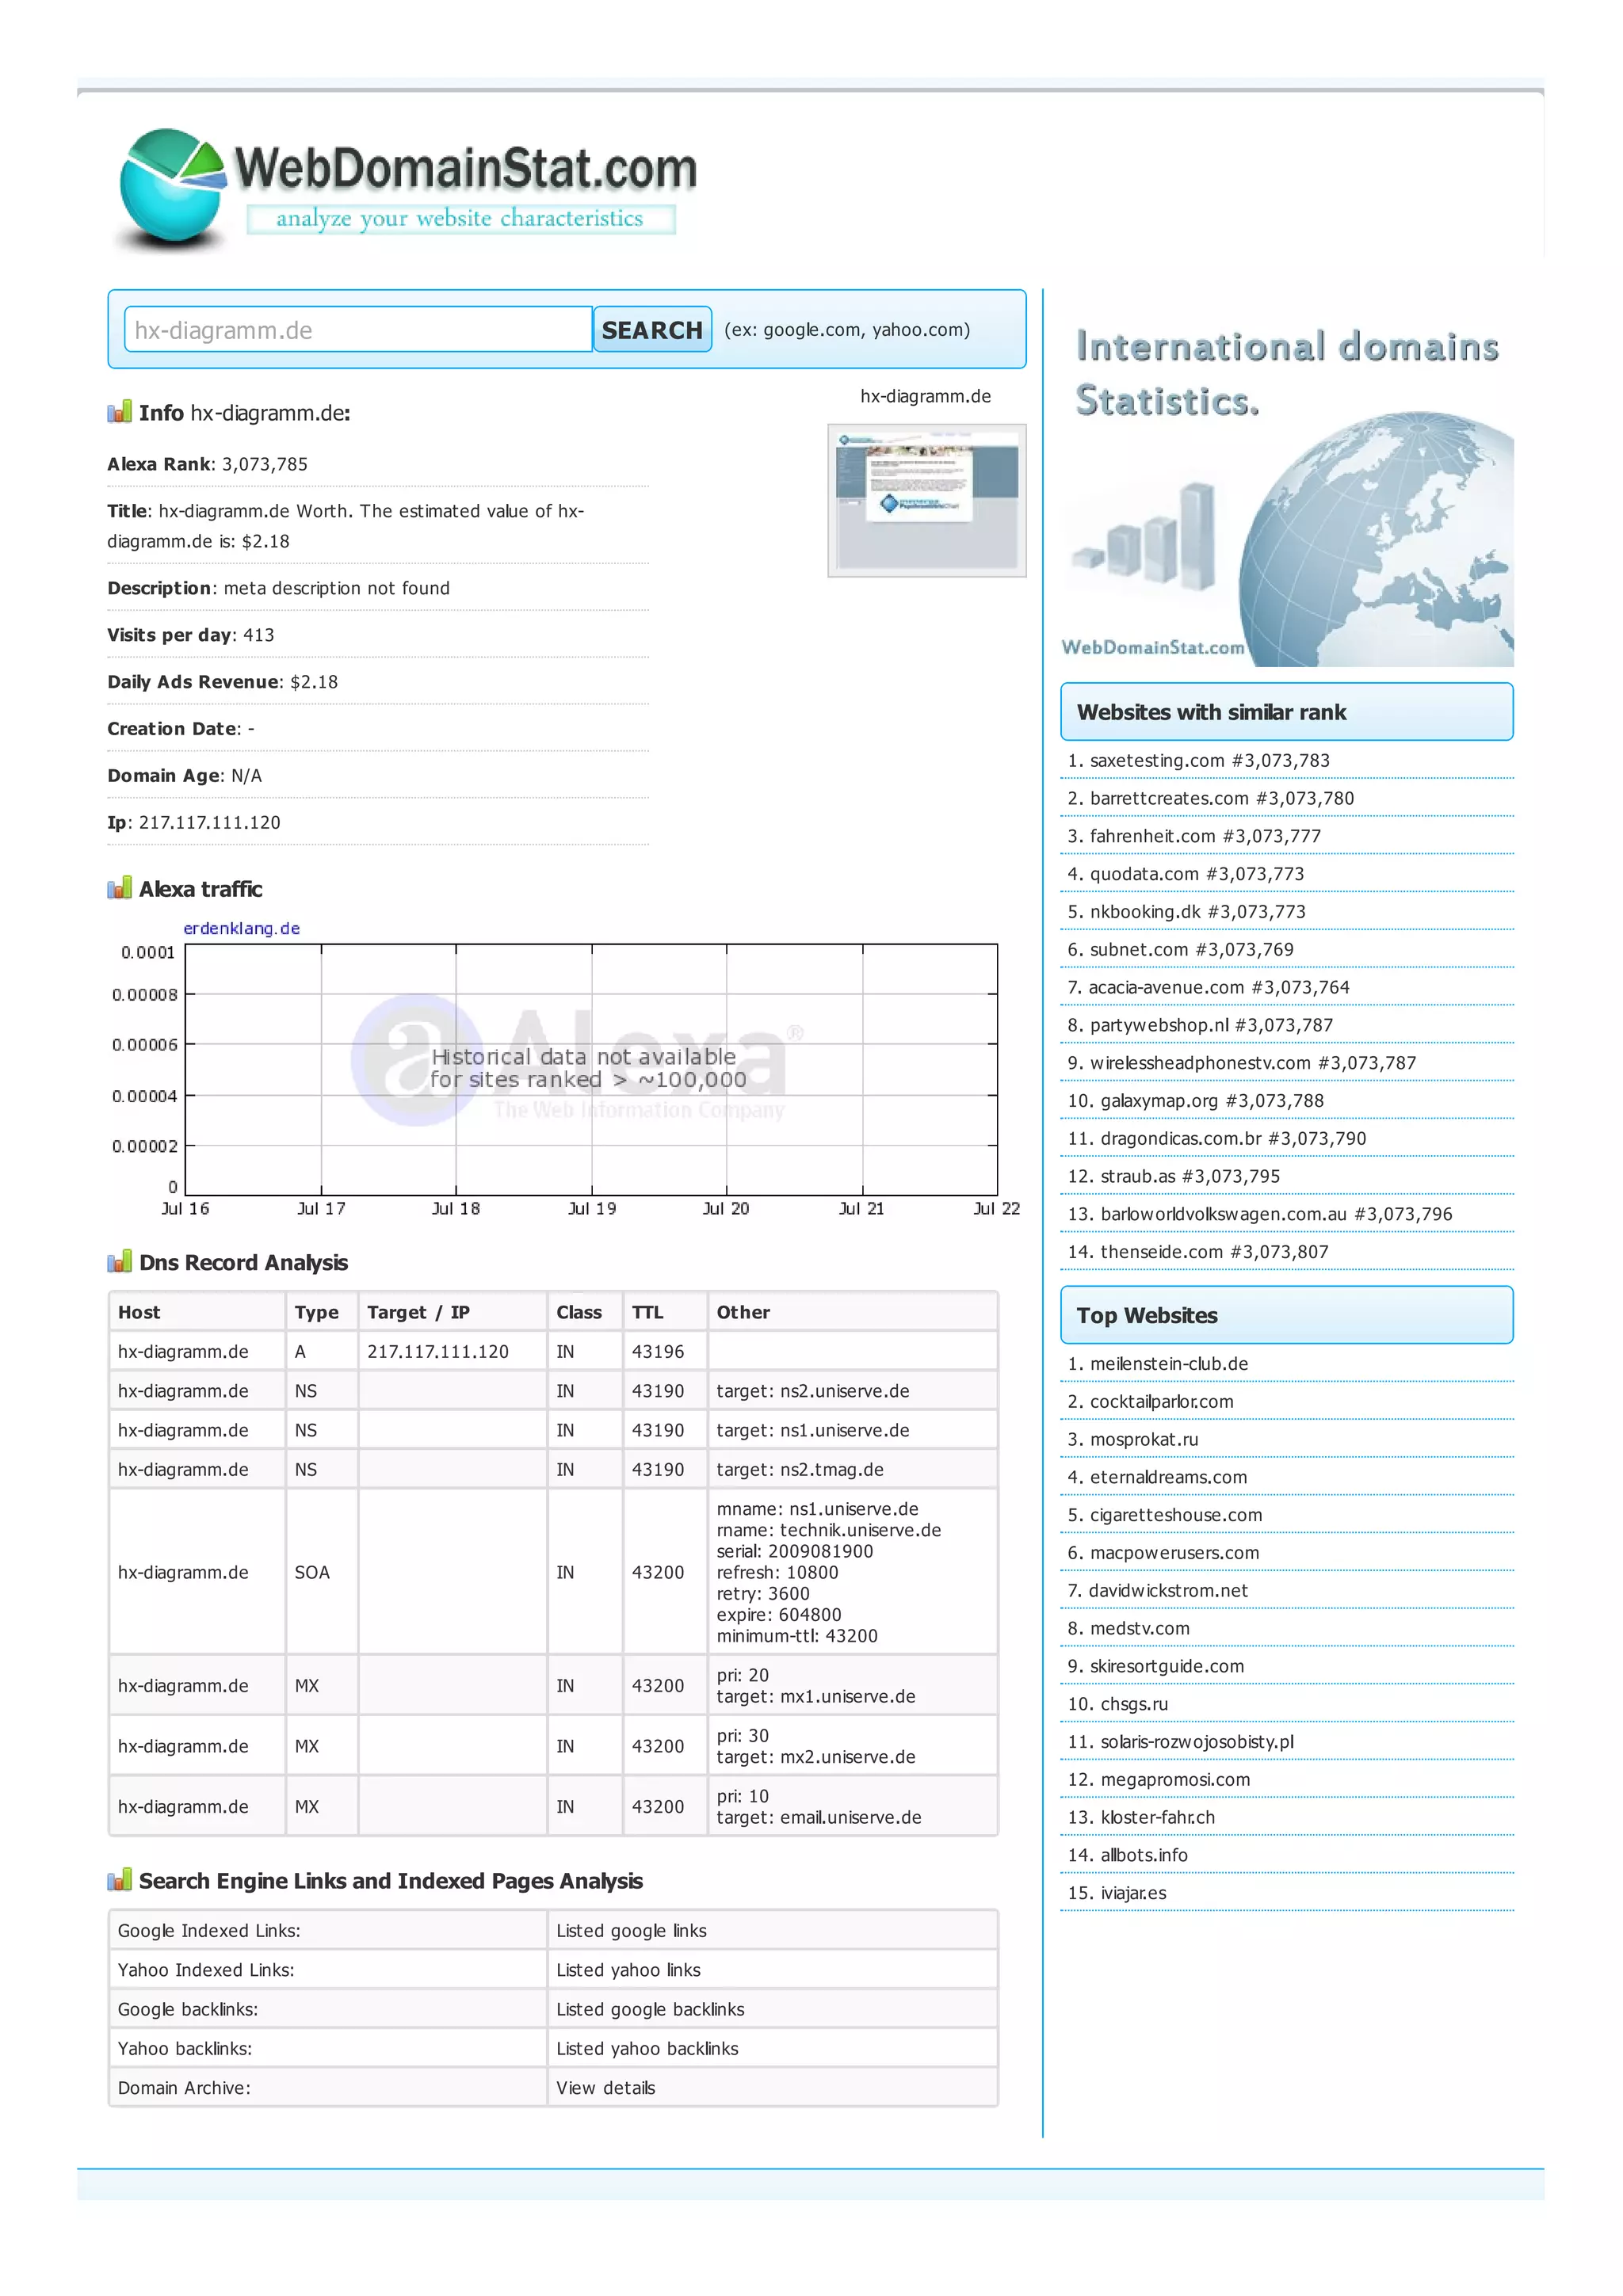This screenshot has height=2296, width=1623.
Task: Click the Visits per day value 413
Action: click(259, 635)
